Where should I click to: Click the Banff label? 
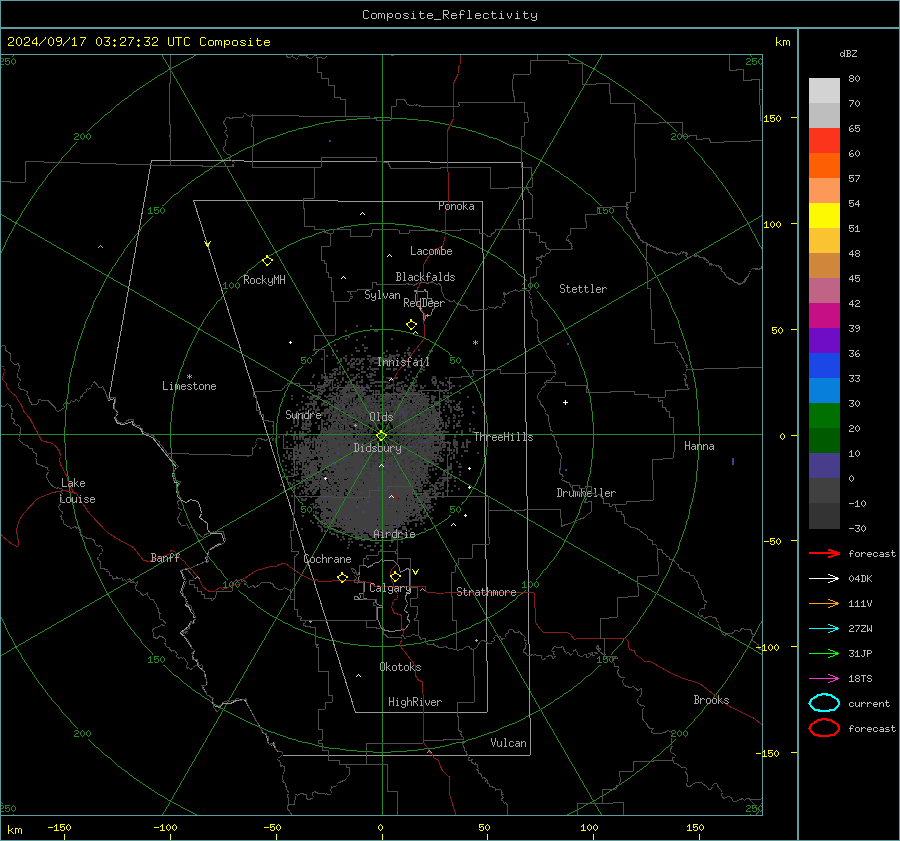coord(165,557)
